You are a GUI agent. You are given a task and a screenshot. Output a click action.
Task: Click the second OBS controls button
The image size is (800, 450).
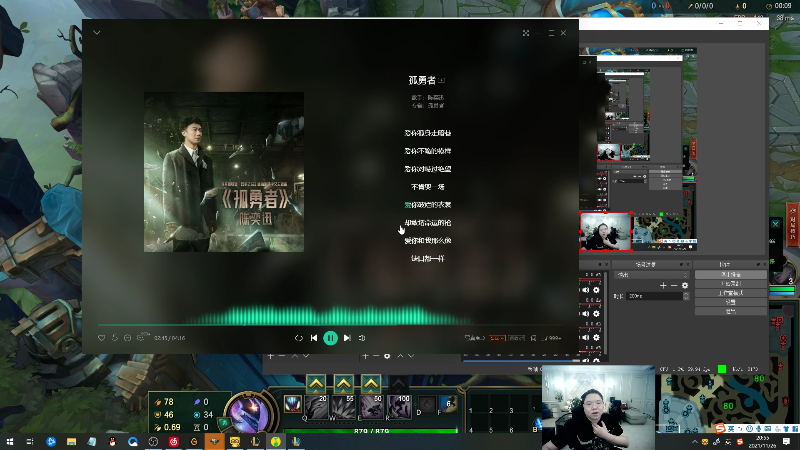click(x=731, y=284)
